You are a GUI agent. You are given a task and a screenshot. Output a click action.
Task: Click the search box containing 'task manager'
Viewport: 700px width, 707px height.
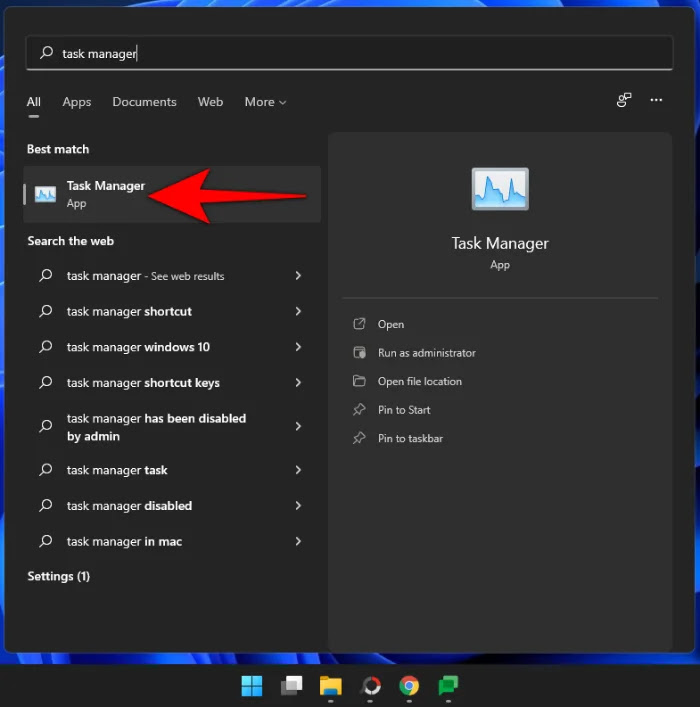pos(350,53)
